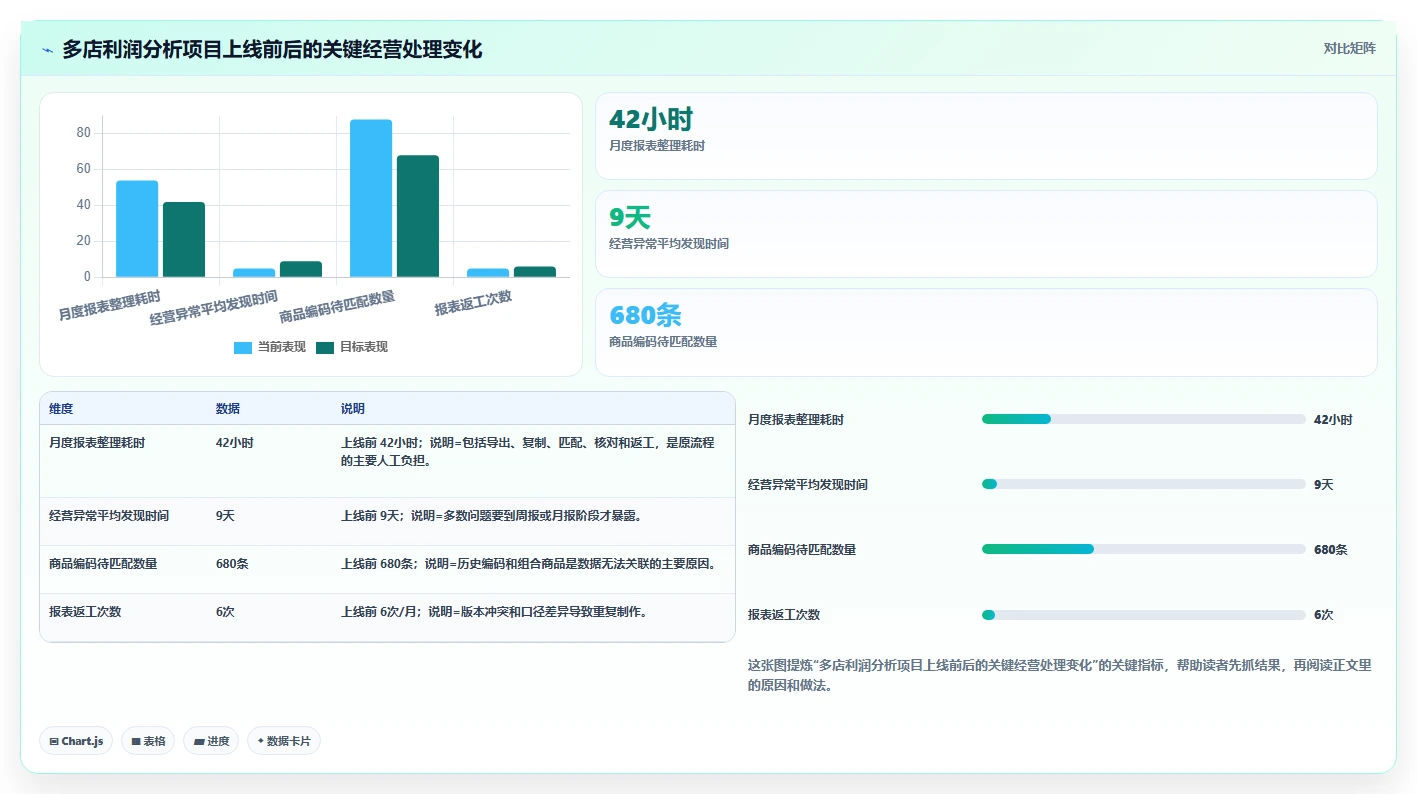Select the description starting 上线前 680条

click(x=531, y=564)
